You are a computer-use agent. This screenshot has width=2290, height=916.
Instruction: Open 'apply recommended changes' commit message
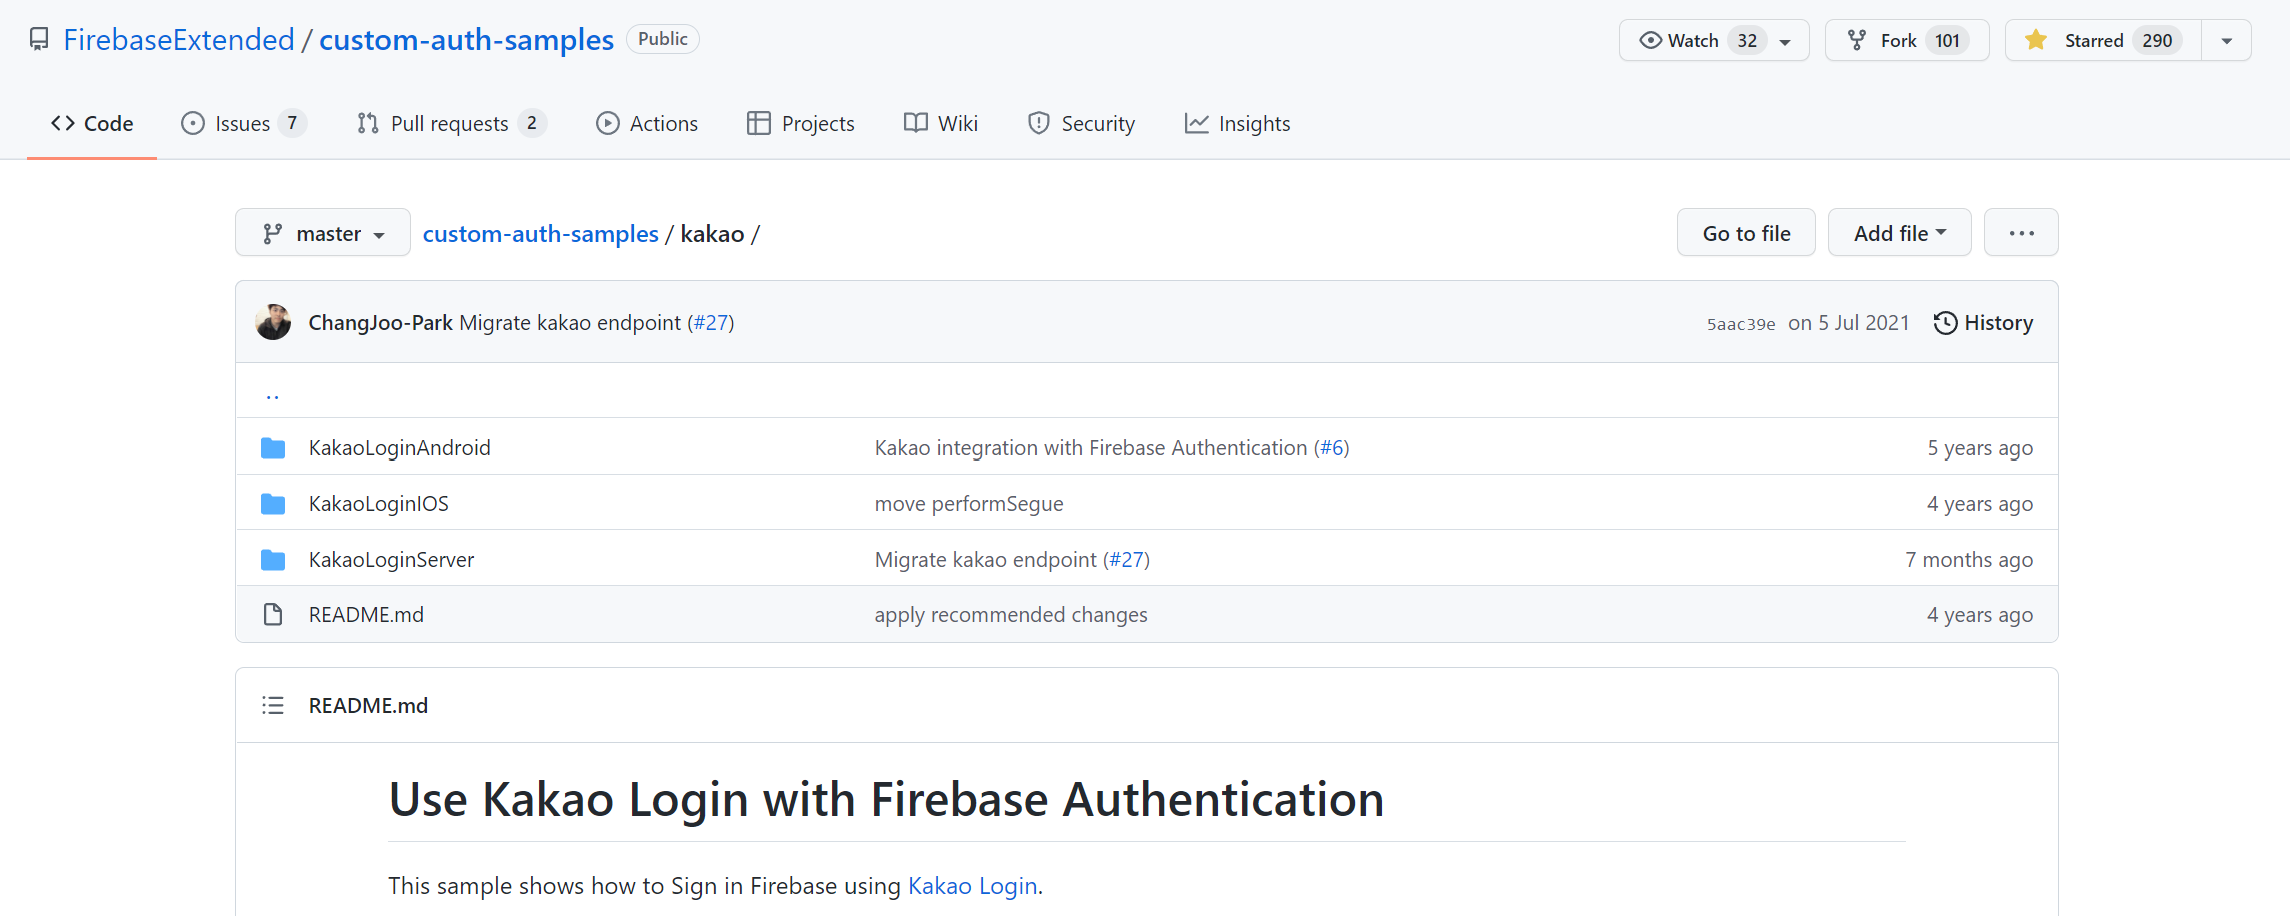coord(1011,615)
